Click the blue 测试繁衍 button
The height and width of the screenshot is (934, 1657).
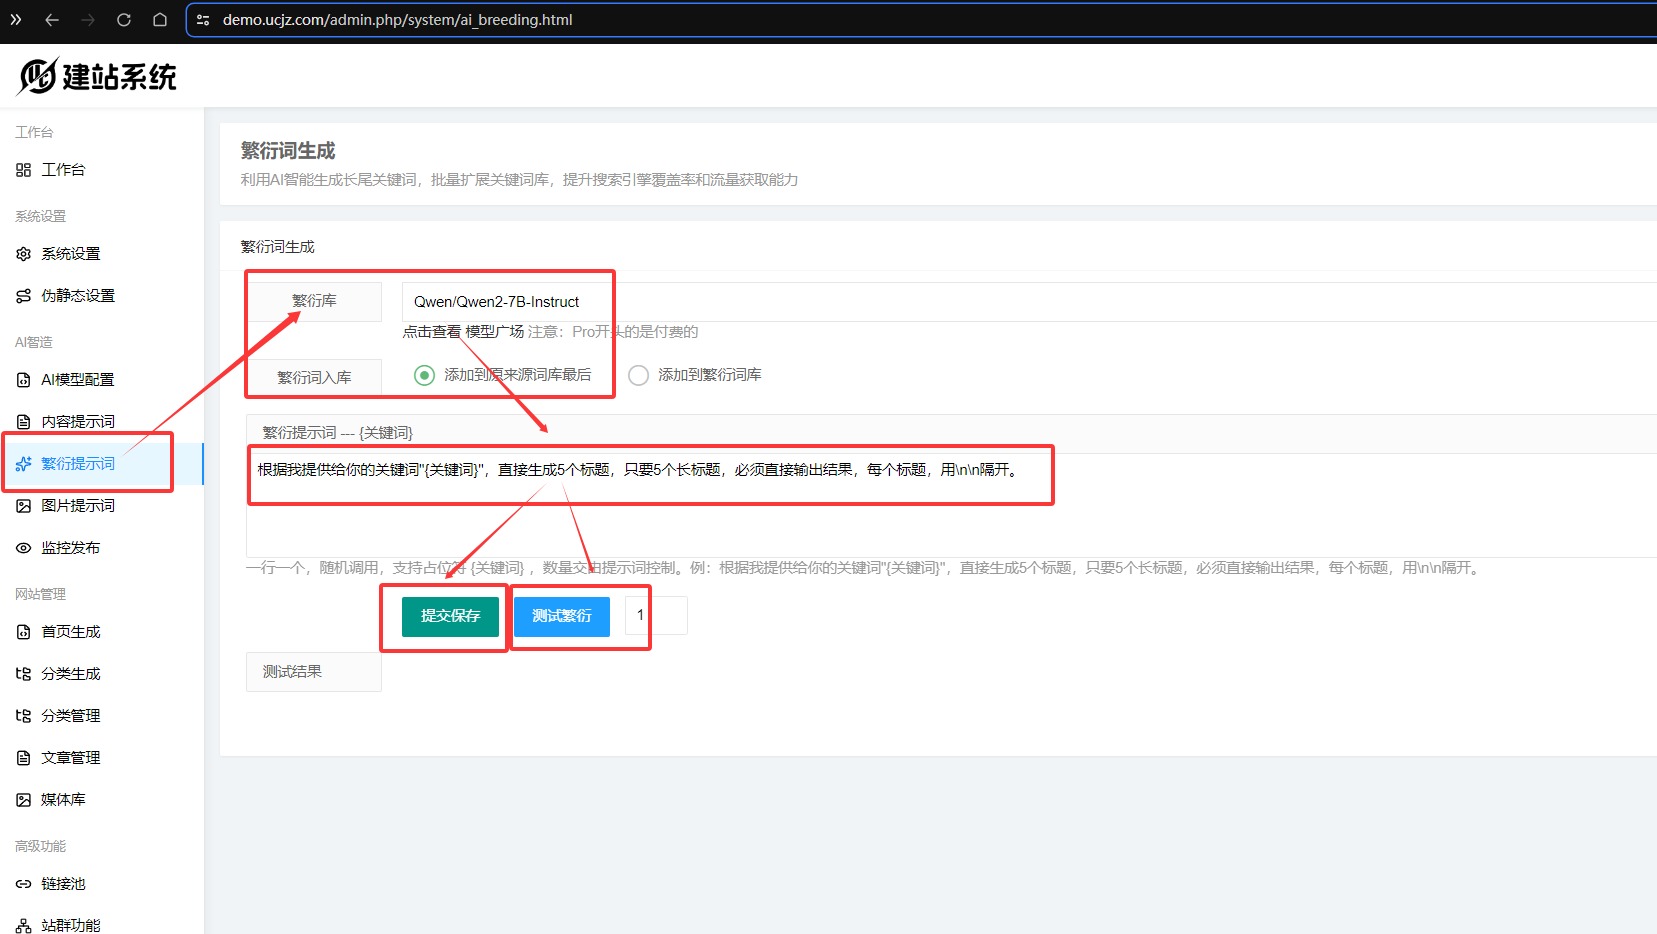(561, 616)
